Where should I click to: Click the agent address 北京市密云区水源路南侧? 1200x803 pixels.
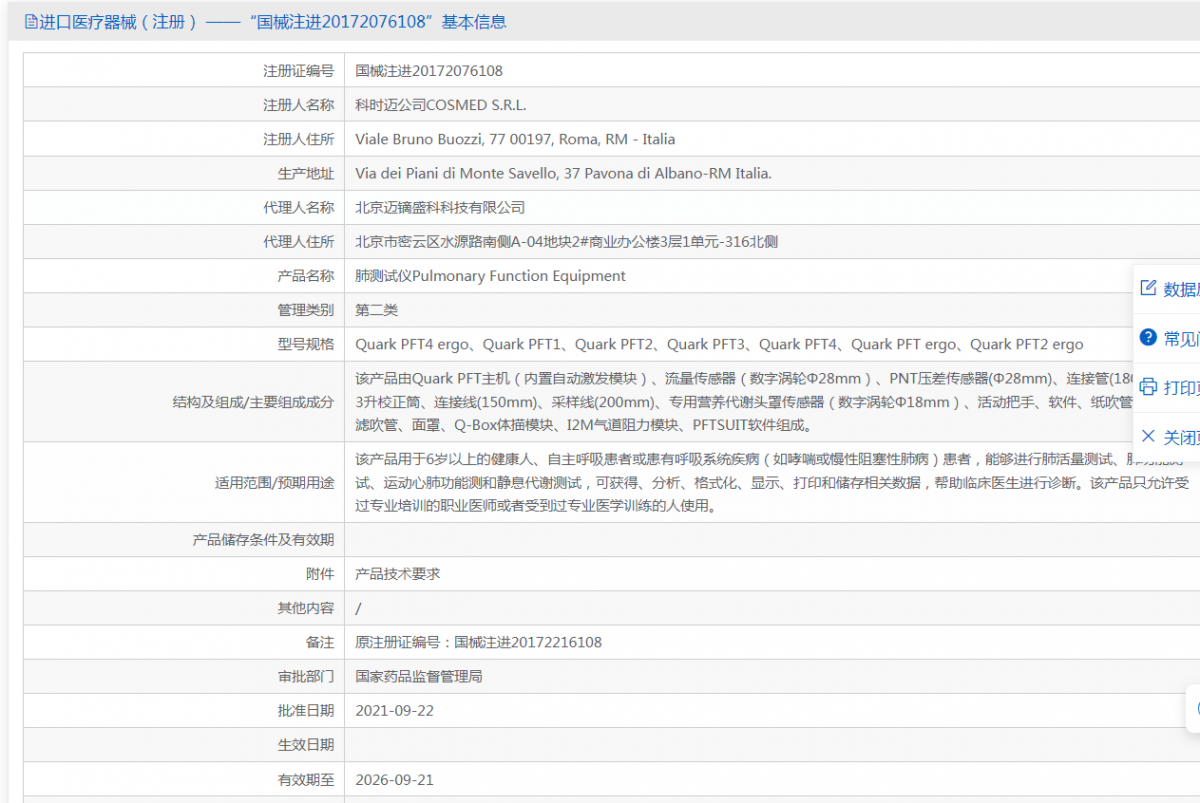(x=567, y=241)
